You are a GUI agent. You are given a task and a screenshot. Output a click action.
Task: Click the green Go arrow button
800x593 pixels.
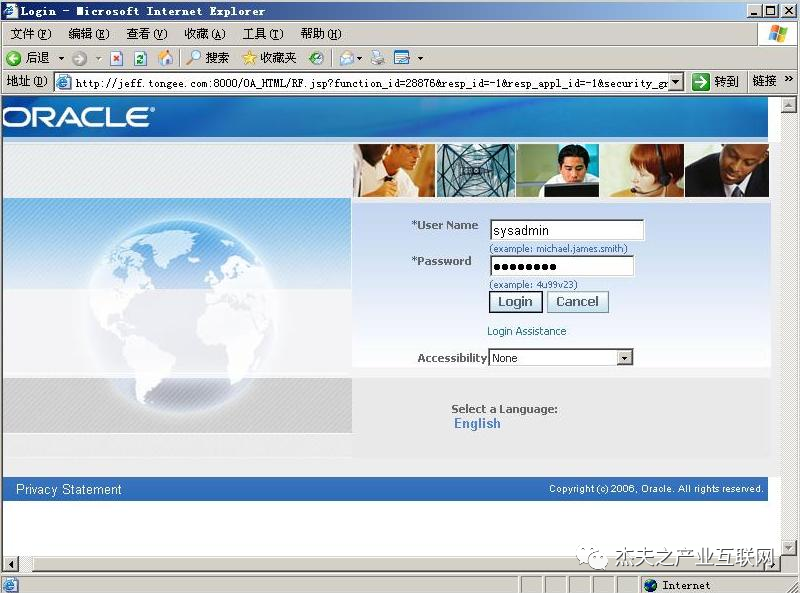tap(701, 82)
